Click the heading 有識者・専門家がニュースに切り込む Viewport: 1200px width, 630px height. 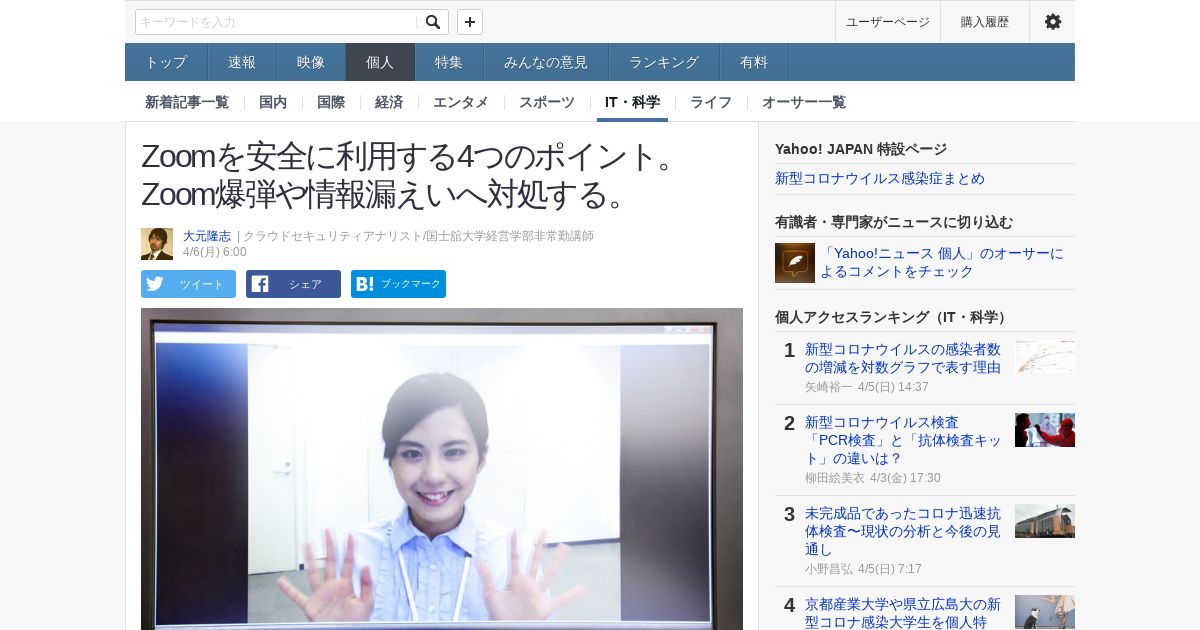tap(894, 222)
